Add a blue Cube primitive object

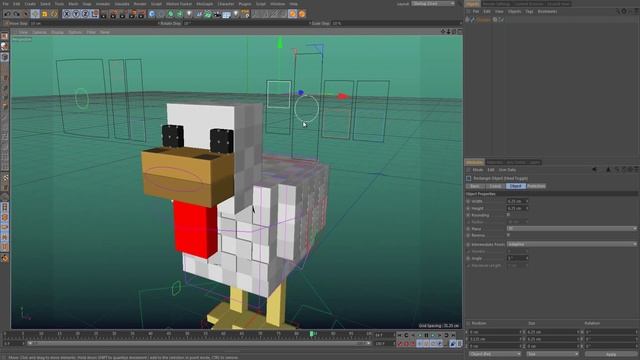click(152, 14)
